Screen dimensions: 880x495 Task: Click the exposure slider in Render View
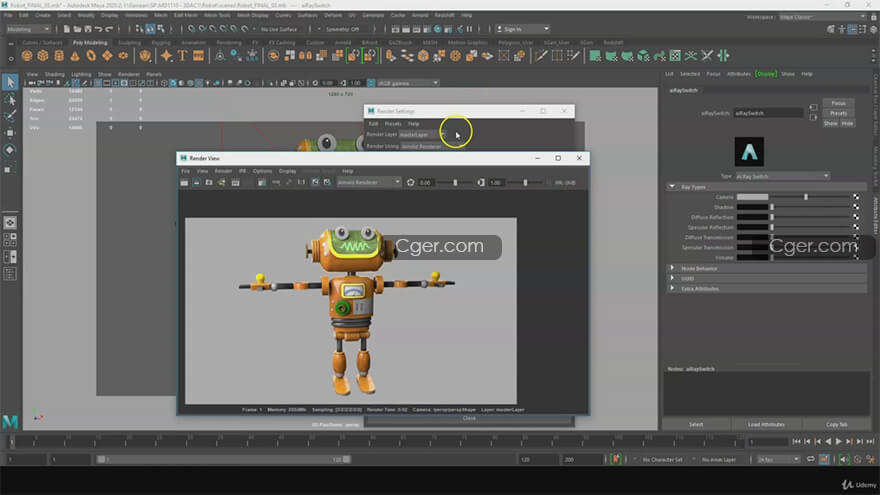455,182
